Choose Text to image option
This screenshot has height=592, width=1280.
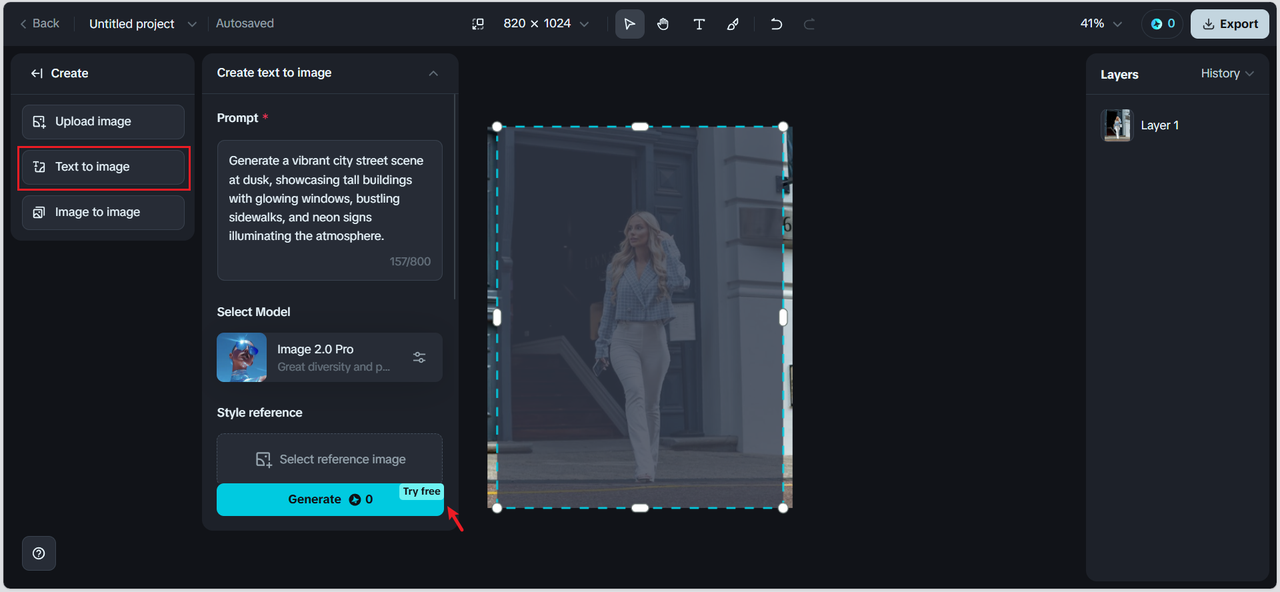point(103,167)
